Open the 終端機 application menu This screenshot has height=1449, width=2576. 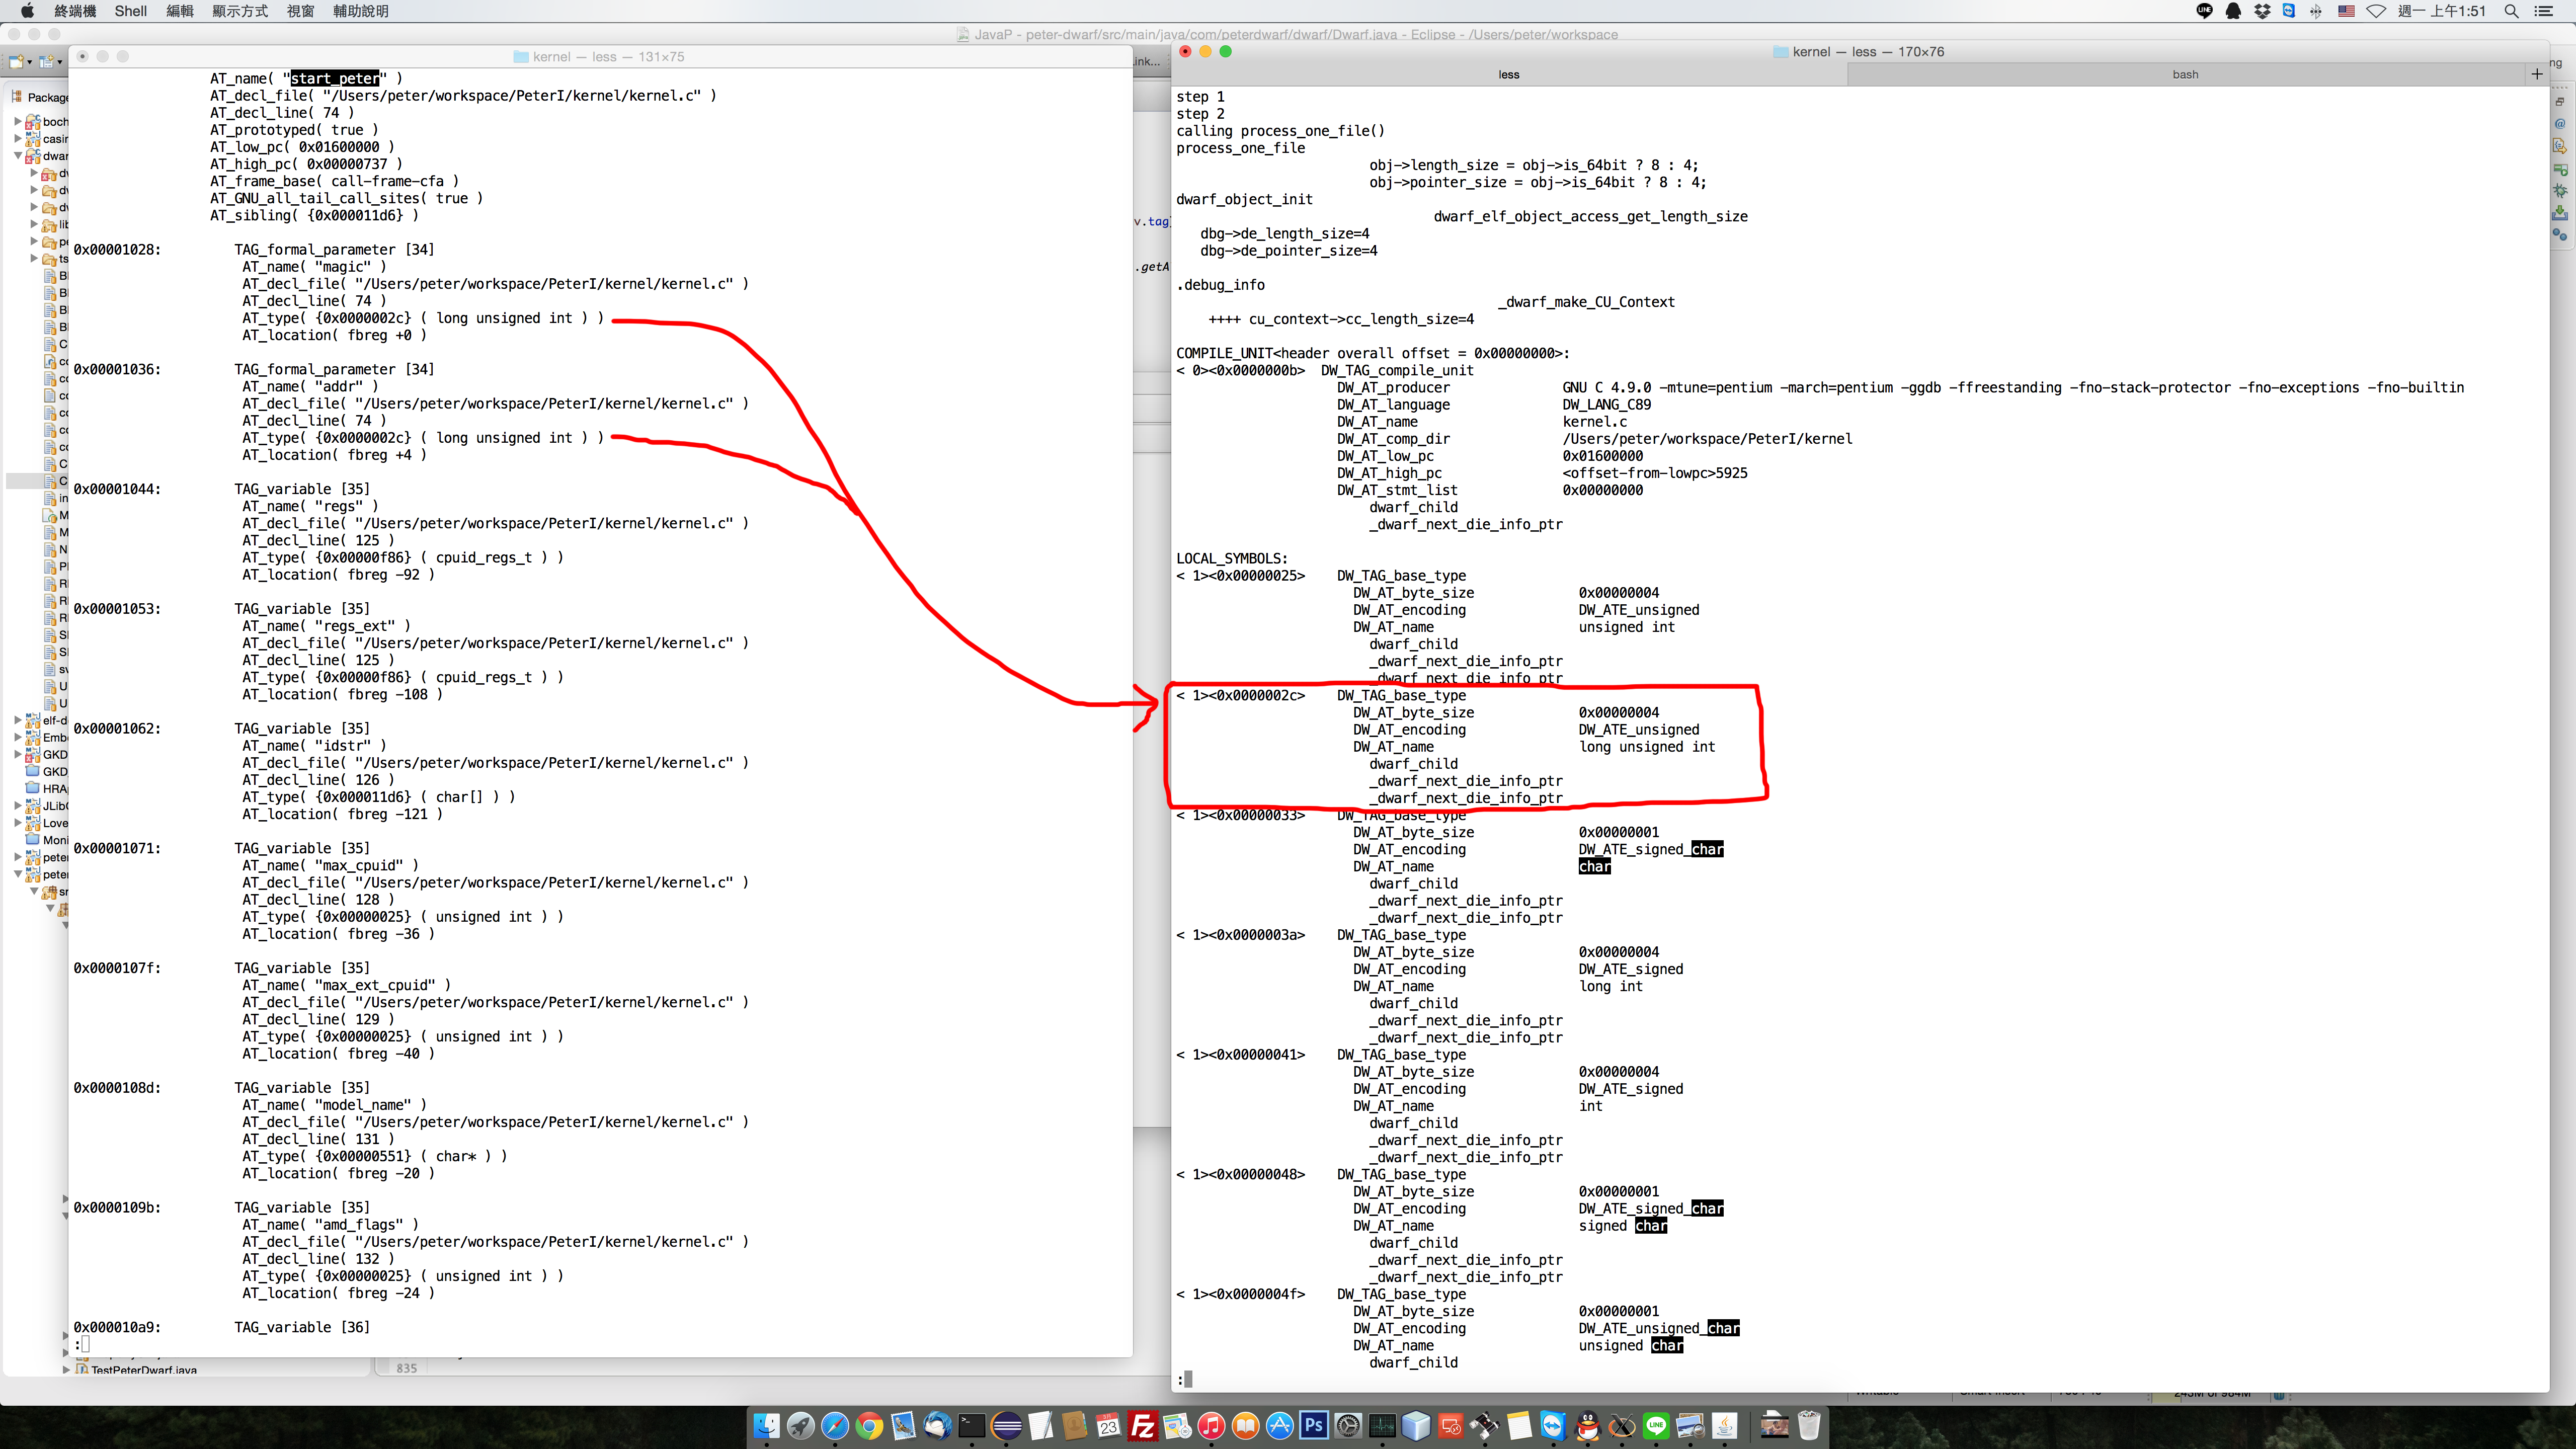[75, 11]
